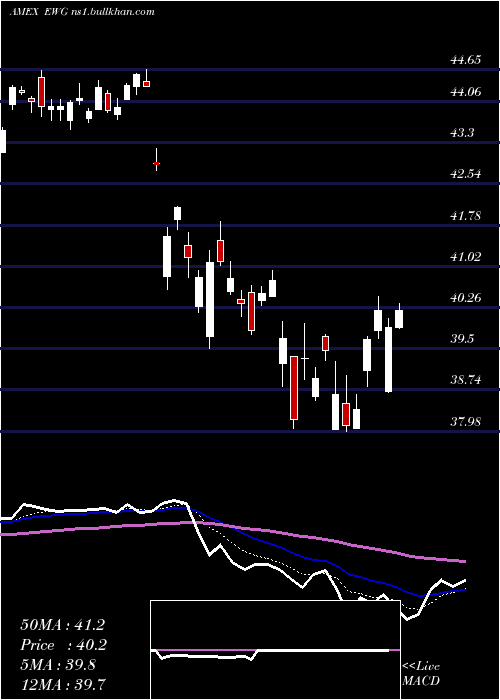Image resolution: width=500 pixels, height=700 pixels.
Task: Click the 44.06 price level label
Action: pos(466,92)
